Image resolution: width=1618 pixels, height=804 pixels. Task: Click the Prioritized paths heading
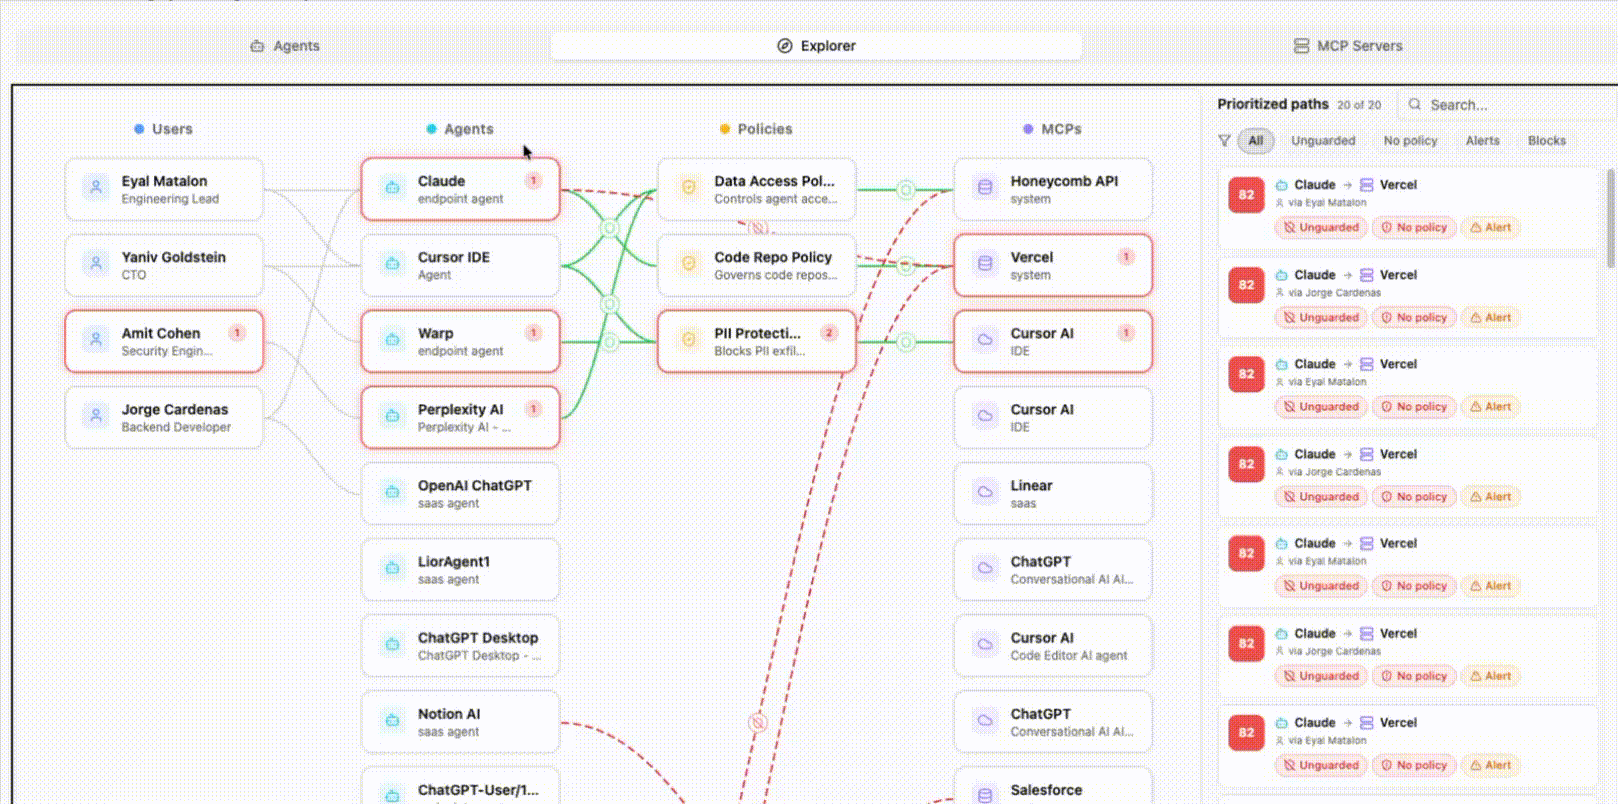pyautogui.click(x=1273, y=104)
